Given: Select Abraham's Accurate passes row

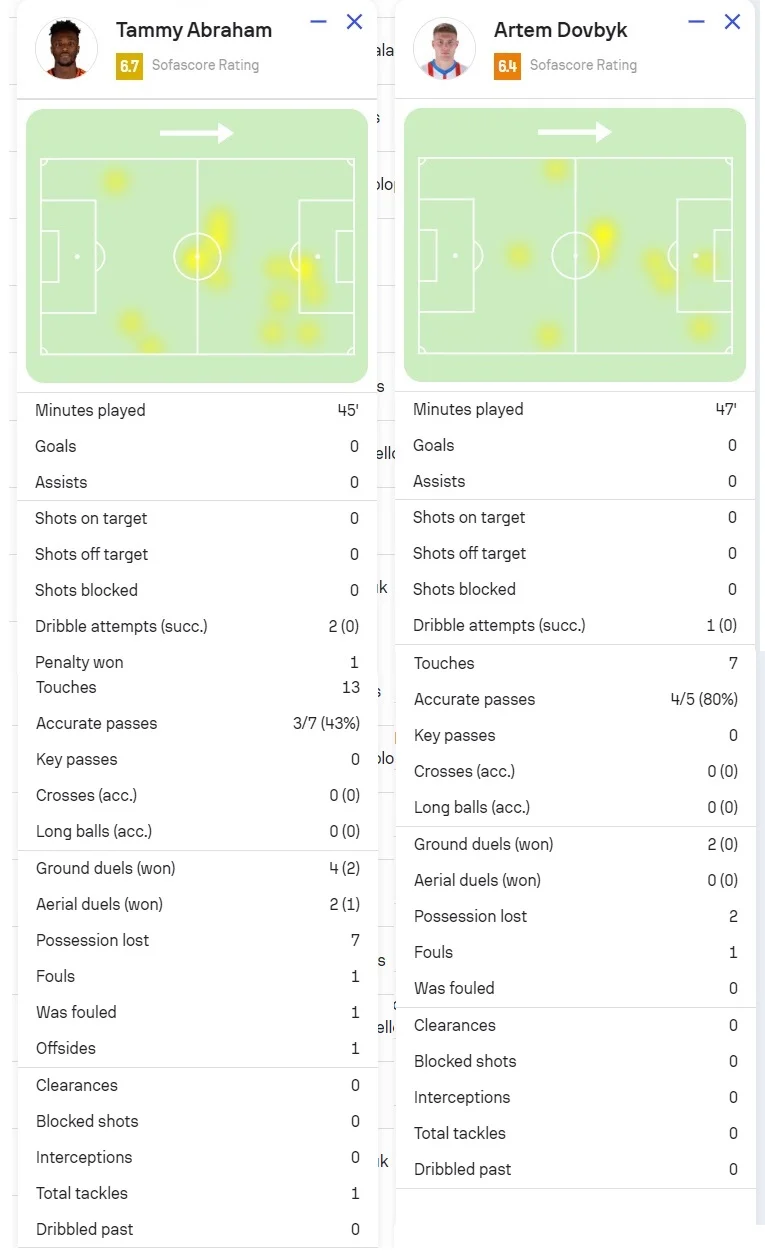Looking at the screenshot, I should pos(197,723).
